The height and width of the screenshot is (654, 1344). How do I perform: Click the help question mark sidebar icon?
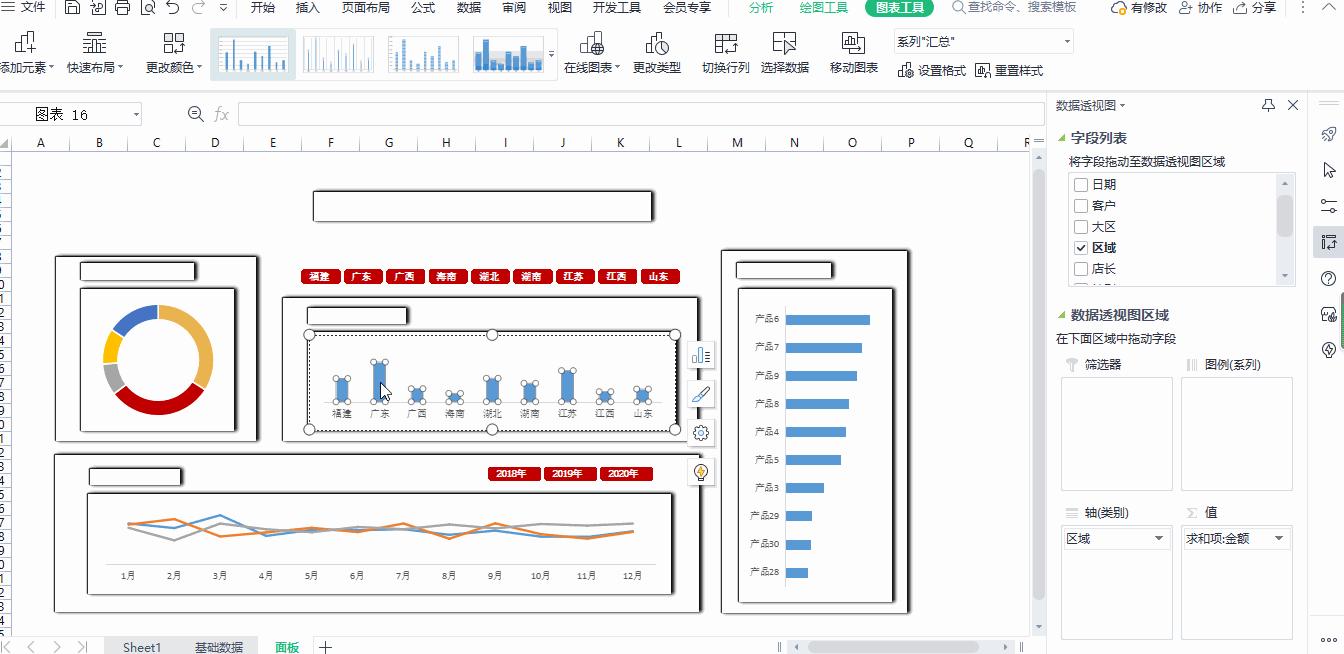coord(1328,278)
